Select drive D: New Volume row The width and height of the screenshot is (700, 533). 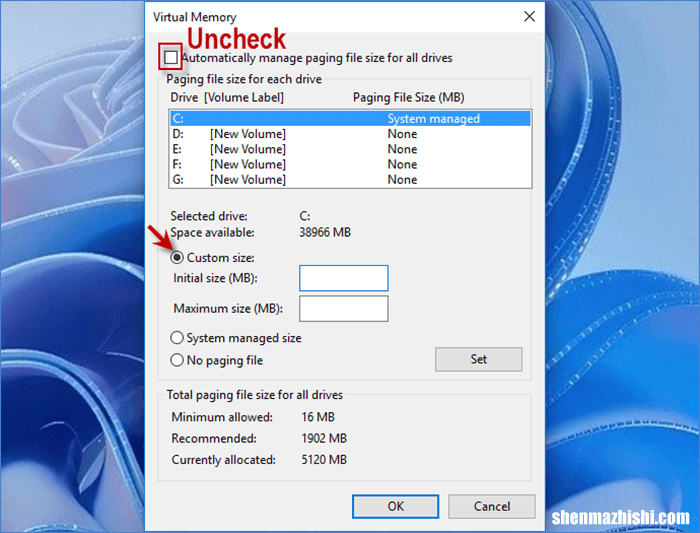pos(350,134)
